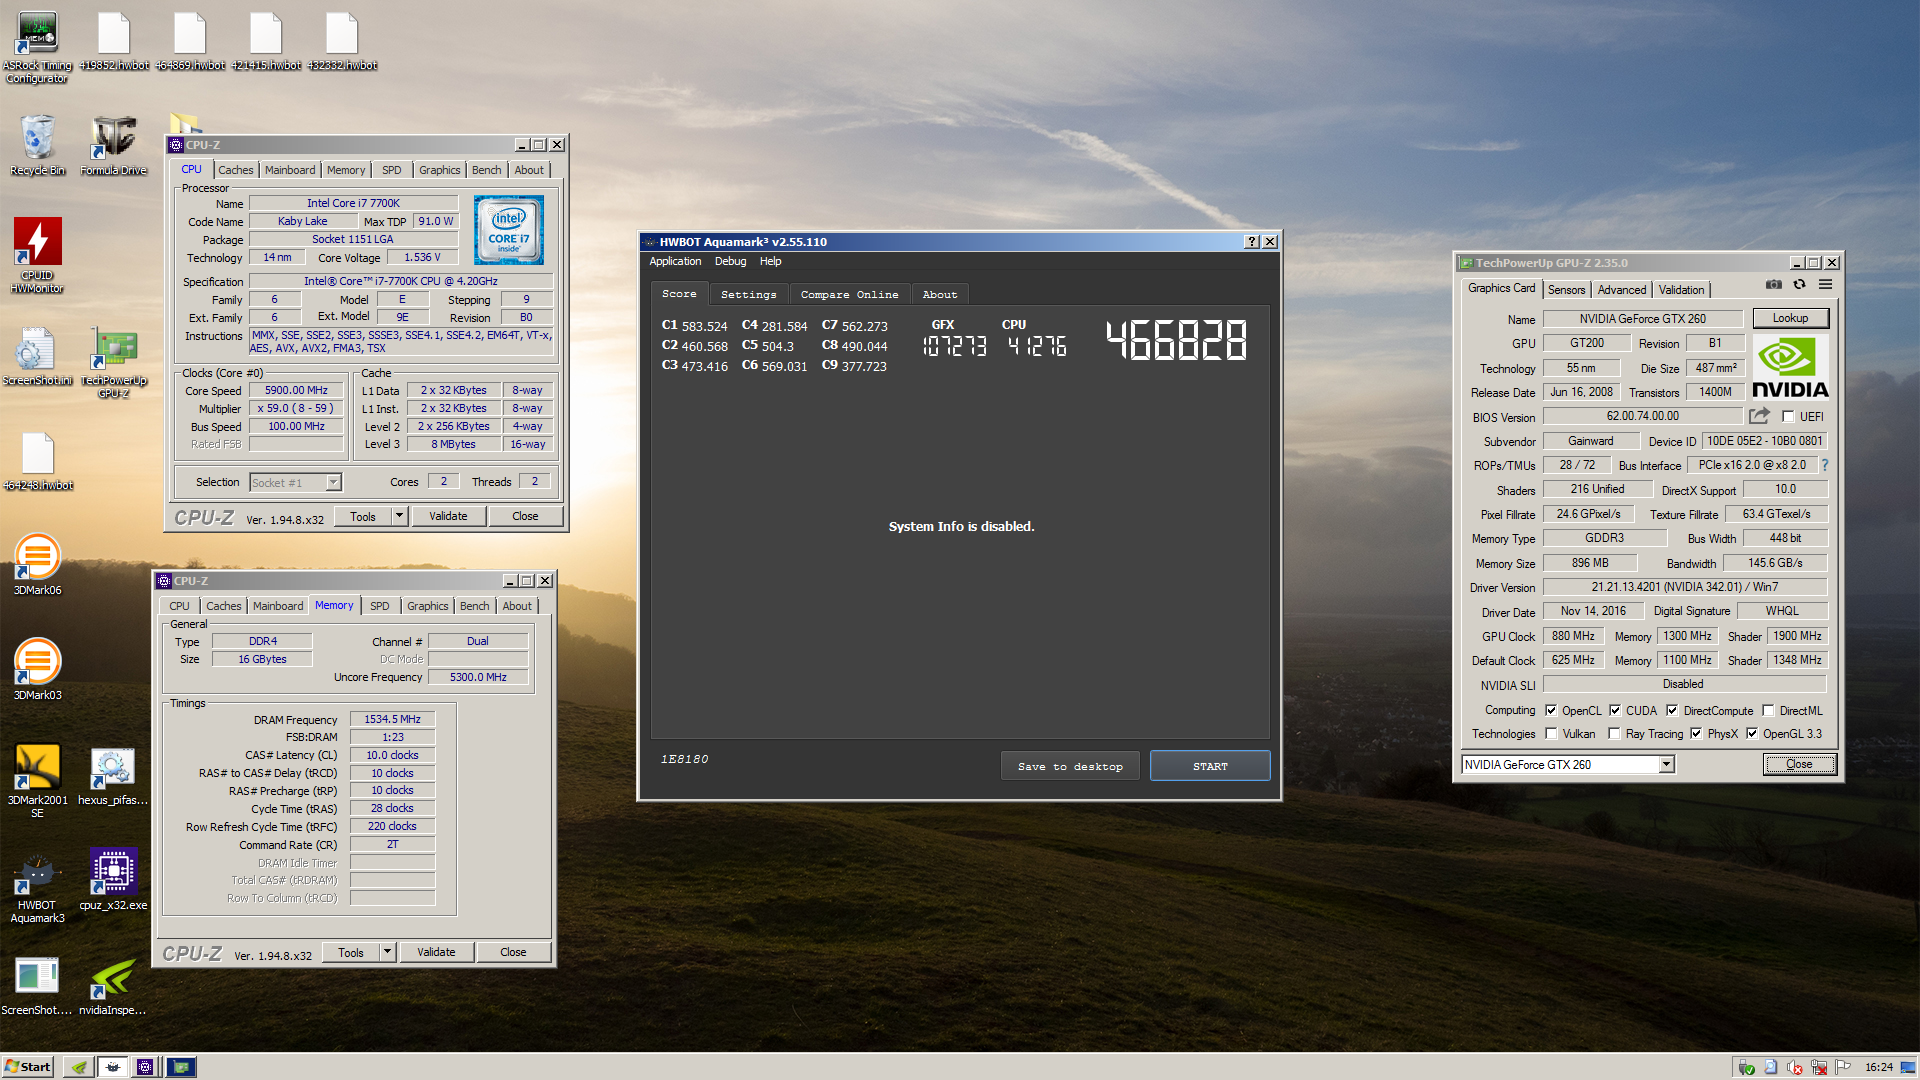
Task: Open ScreenShot.ini desktop file
Action: [x=37, y=355]
